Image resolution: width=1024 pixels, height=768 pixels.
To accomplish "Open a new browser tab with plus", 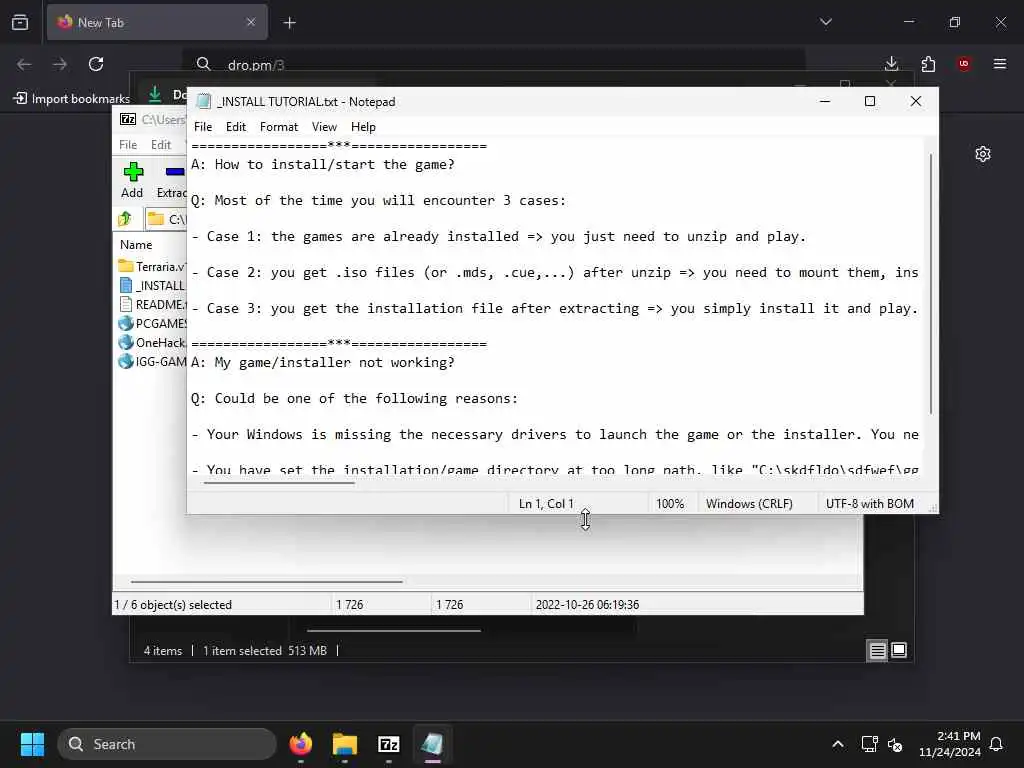I will [x=289, y=23].
